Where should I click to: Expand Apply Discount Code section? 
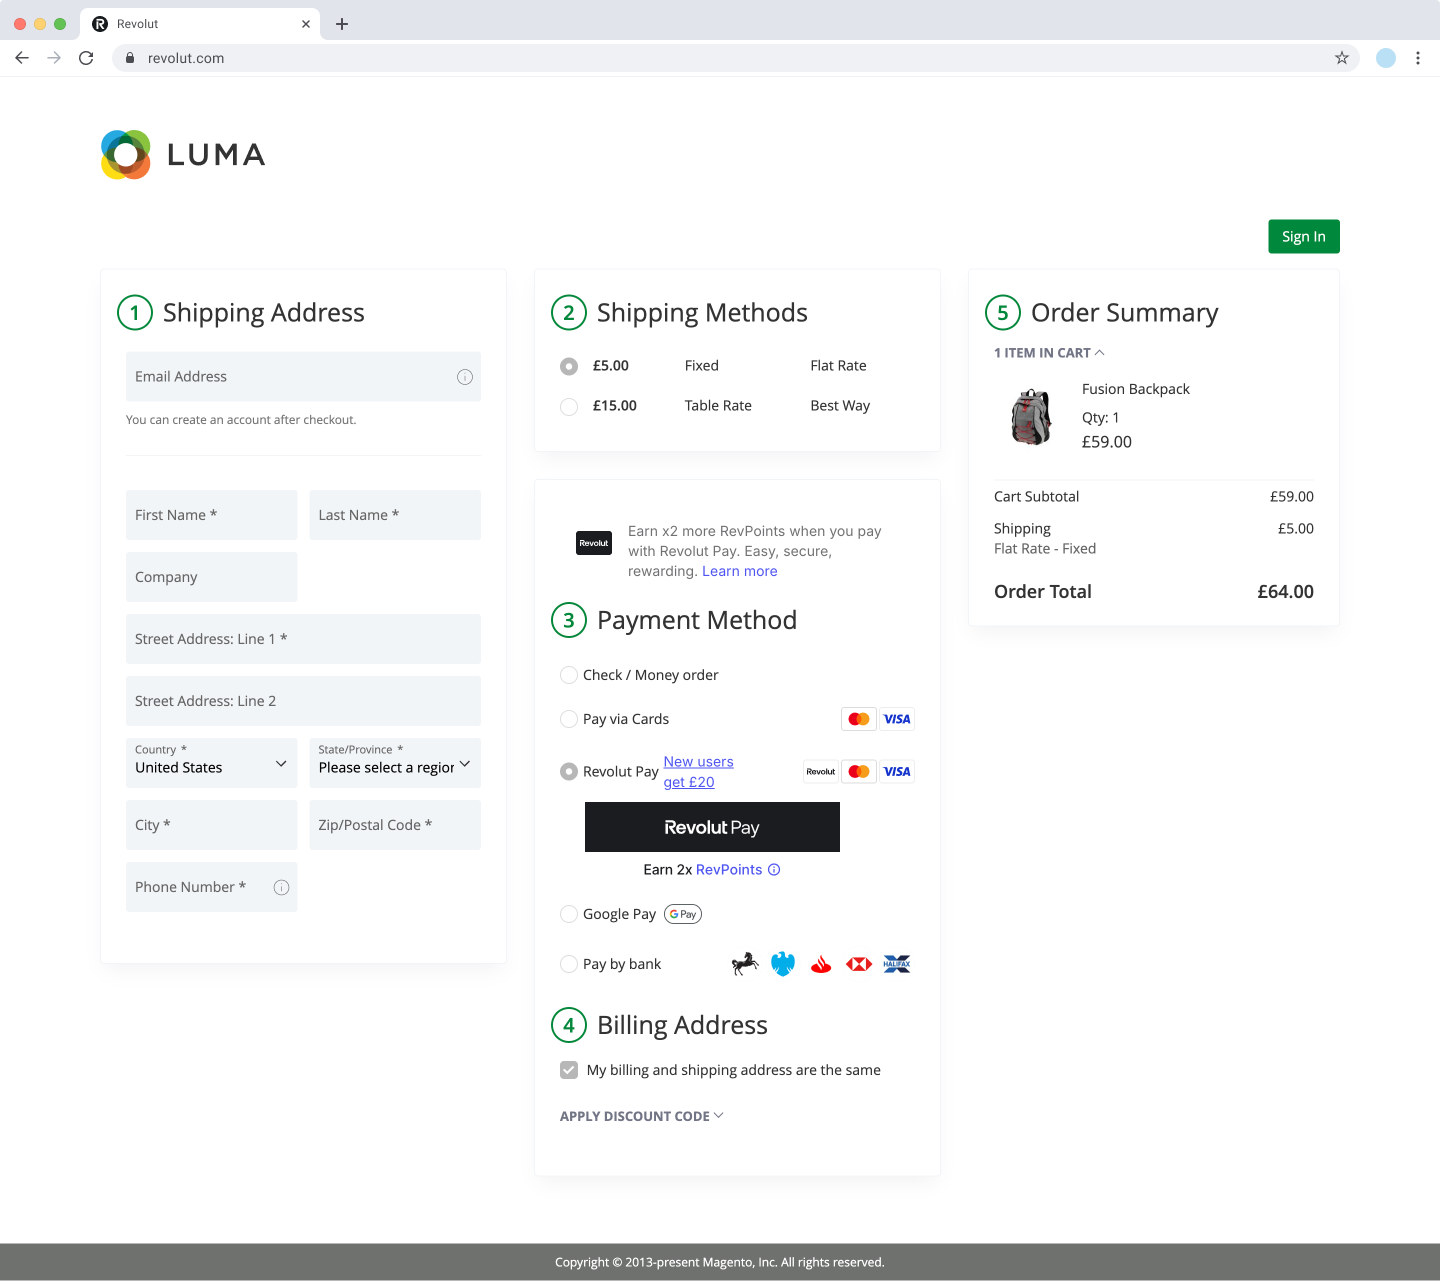(641, 1116)
